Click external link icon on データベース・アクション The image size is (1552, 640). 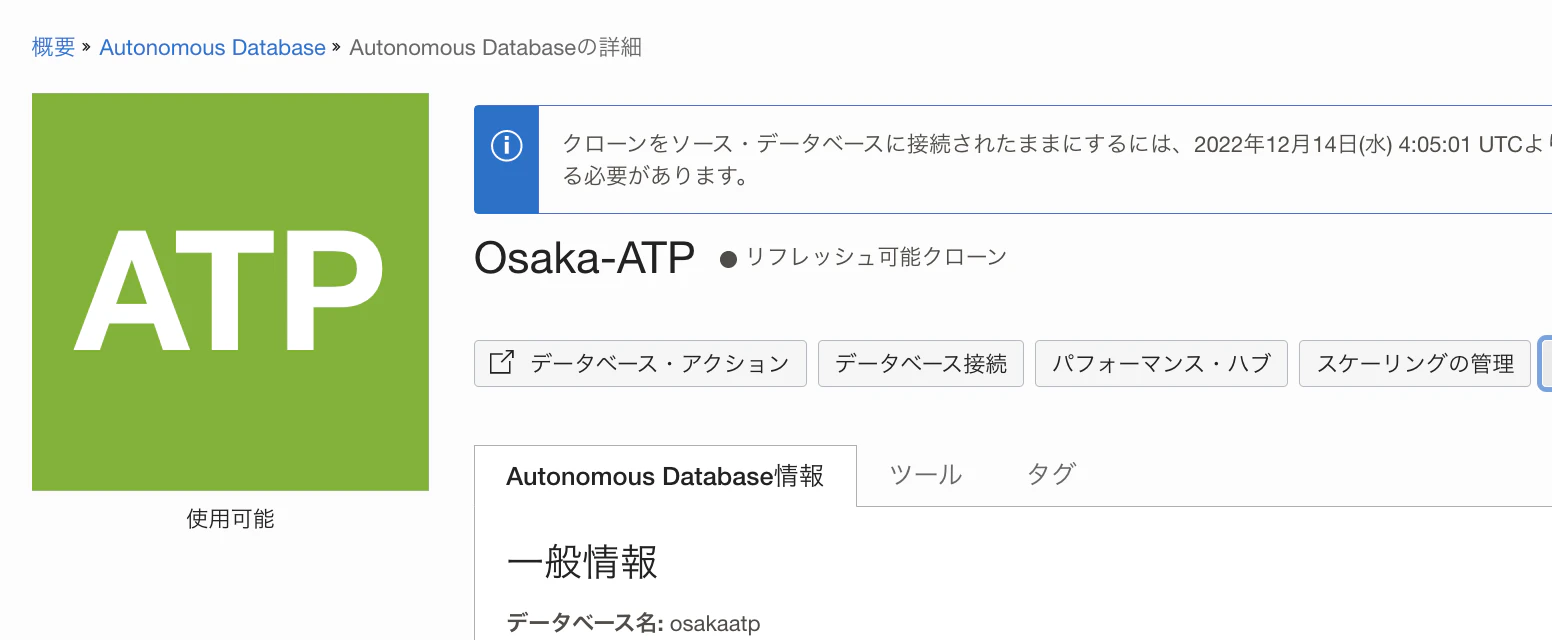point(501,362)
